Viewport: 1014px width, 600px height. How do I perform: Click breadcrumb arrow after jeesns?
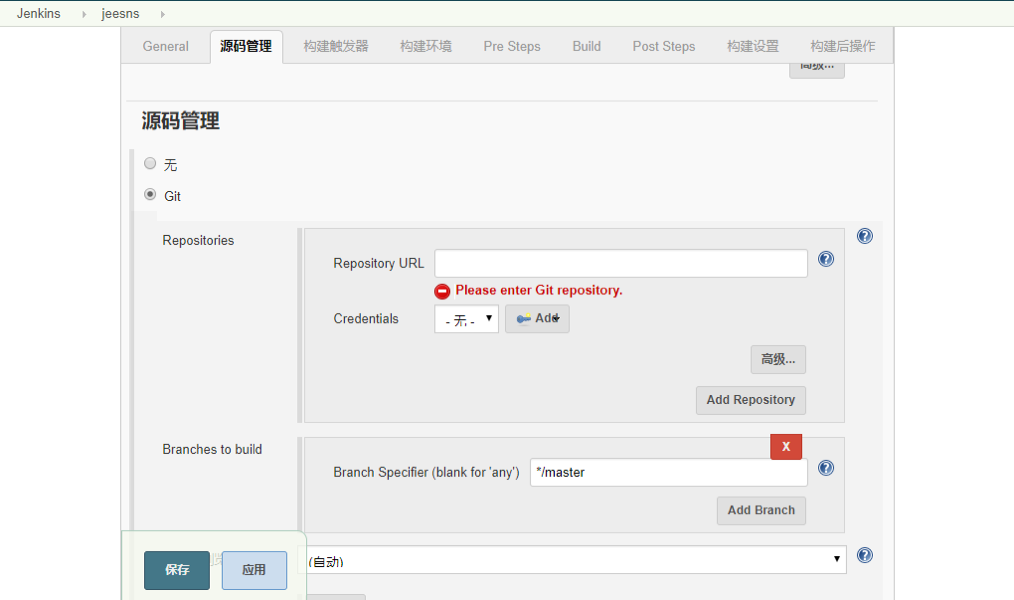point(162,14)
